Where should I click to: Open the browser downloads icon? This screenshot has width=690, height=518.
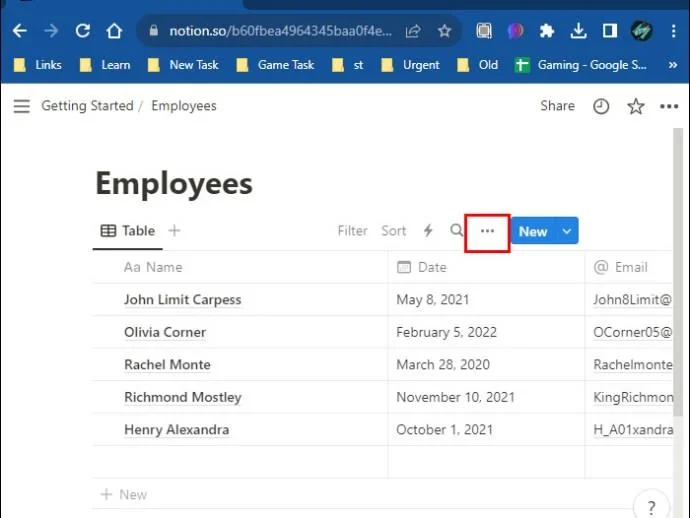pyautogui.click(x=578, y=31)
